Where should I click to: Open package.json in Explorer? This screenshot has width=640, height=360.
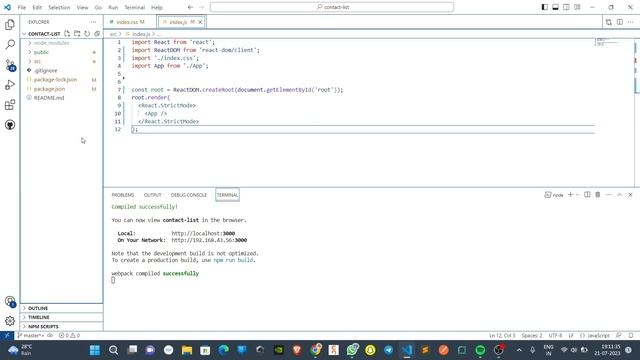pos(49,89)
